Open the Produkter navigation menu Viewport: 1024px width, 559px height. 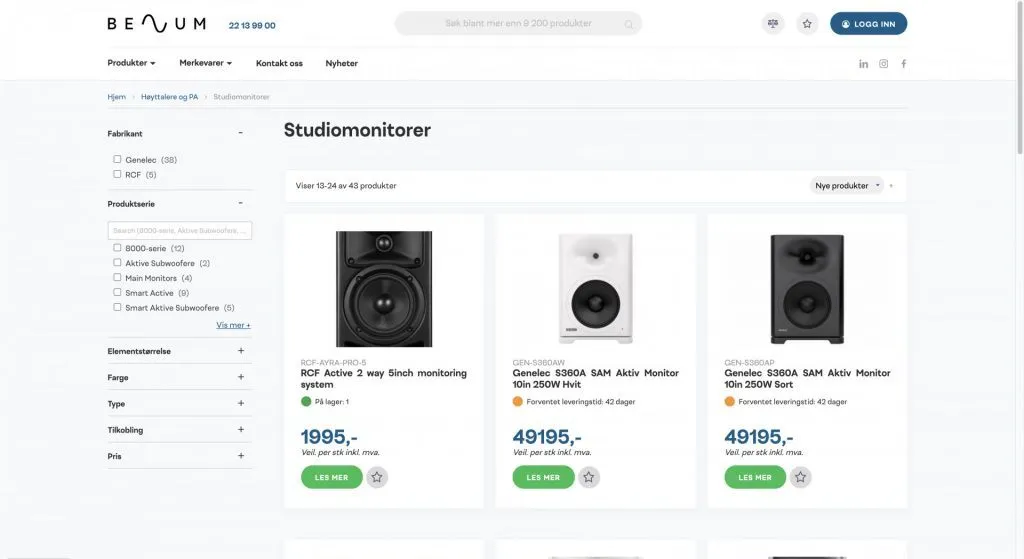131,63
